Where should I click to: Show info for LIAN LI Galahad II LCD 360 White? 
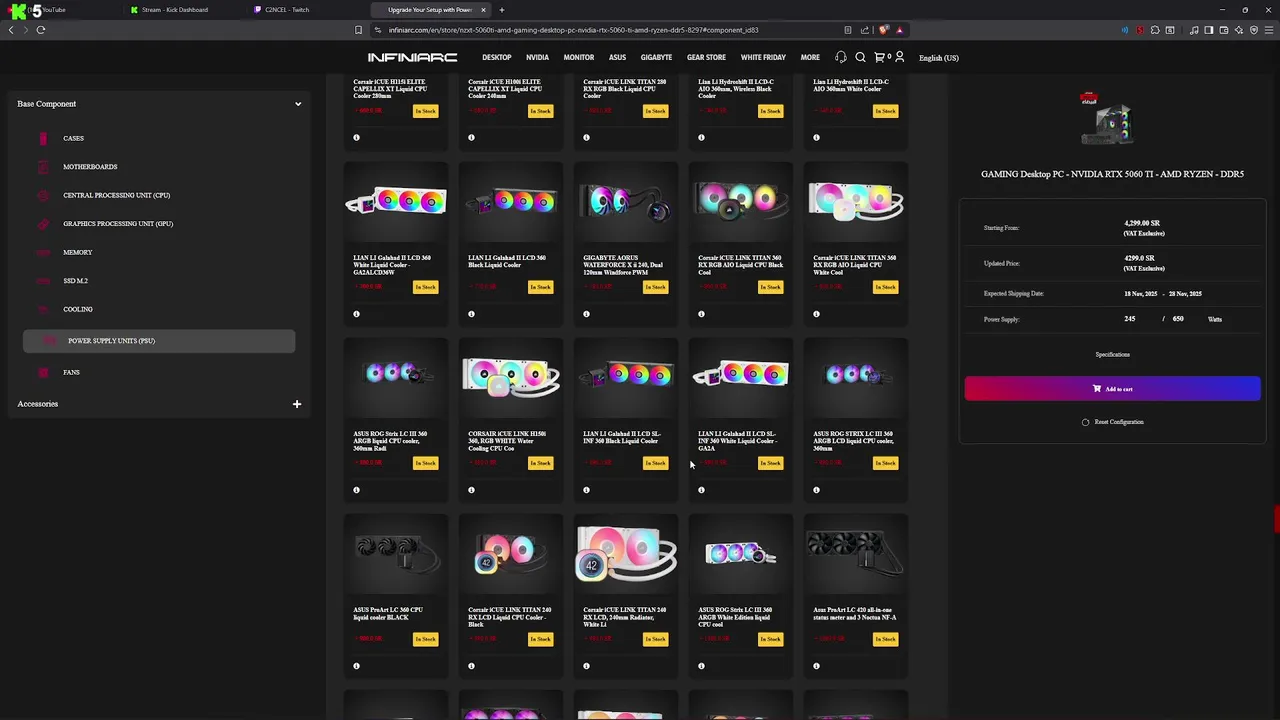coord(356,314)
